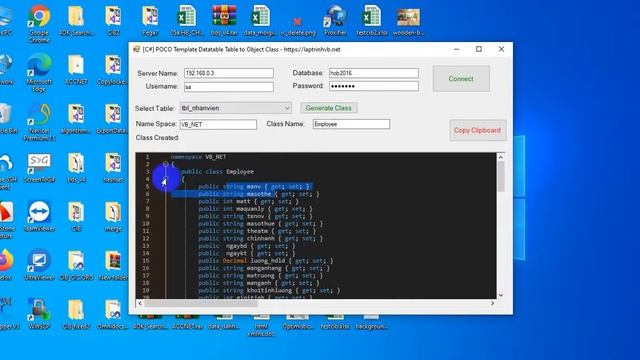Launch Proxifier desktop shortcut
Viewport: 640px width, 360px height.
click(x=336, y=20)
